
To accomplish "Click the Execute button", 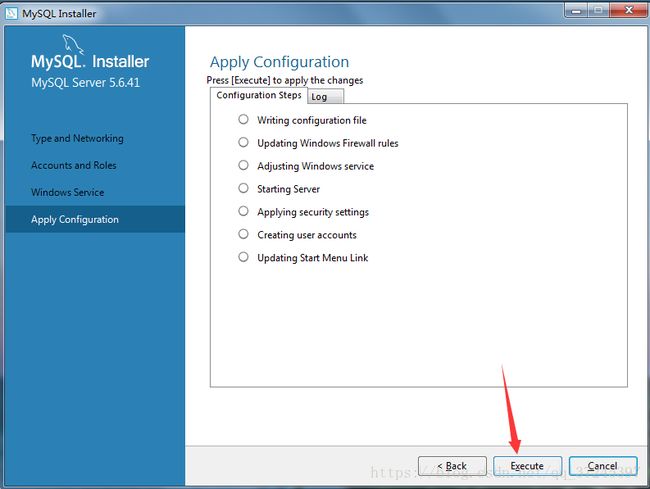I will (x=527, y=466).
